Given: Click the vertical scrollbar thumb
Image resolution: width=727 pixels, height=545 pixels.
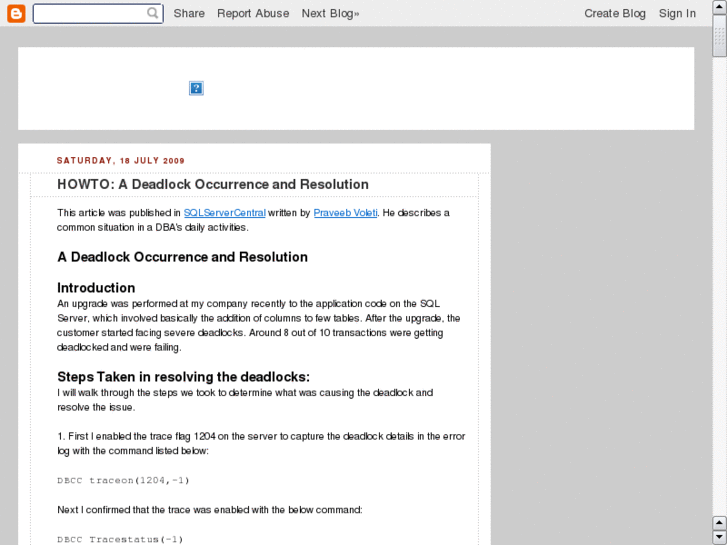Looking at the screenshot, I should click(720, 36).
